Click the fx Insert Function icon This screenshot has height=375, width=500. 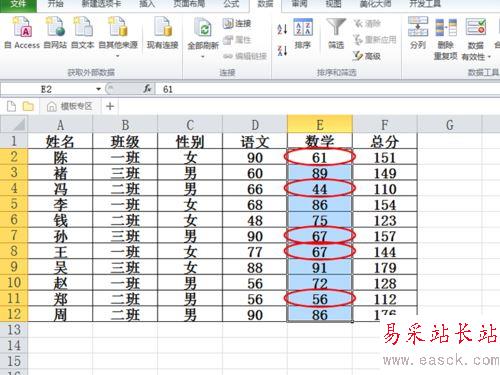pyautogui.click(x=147, y=89)
